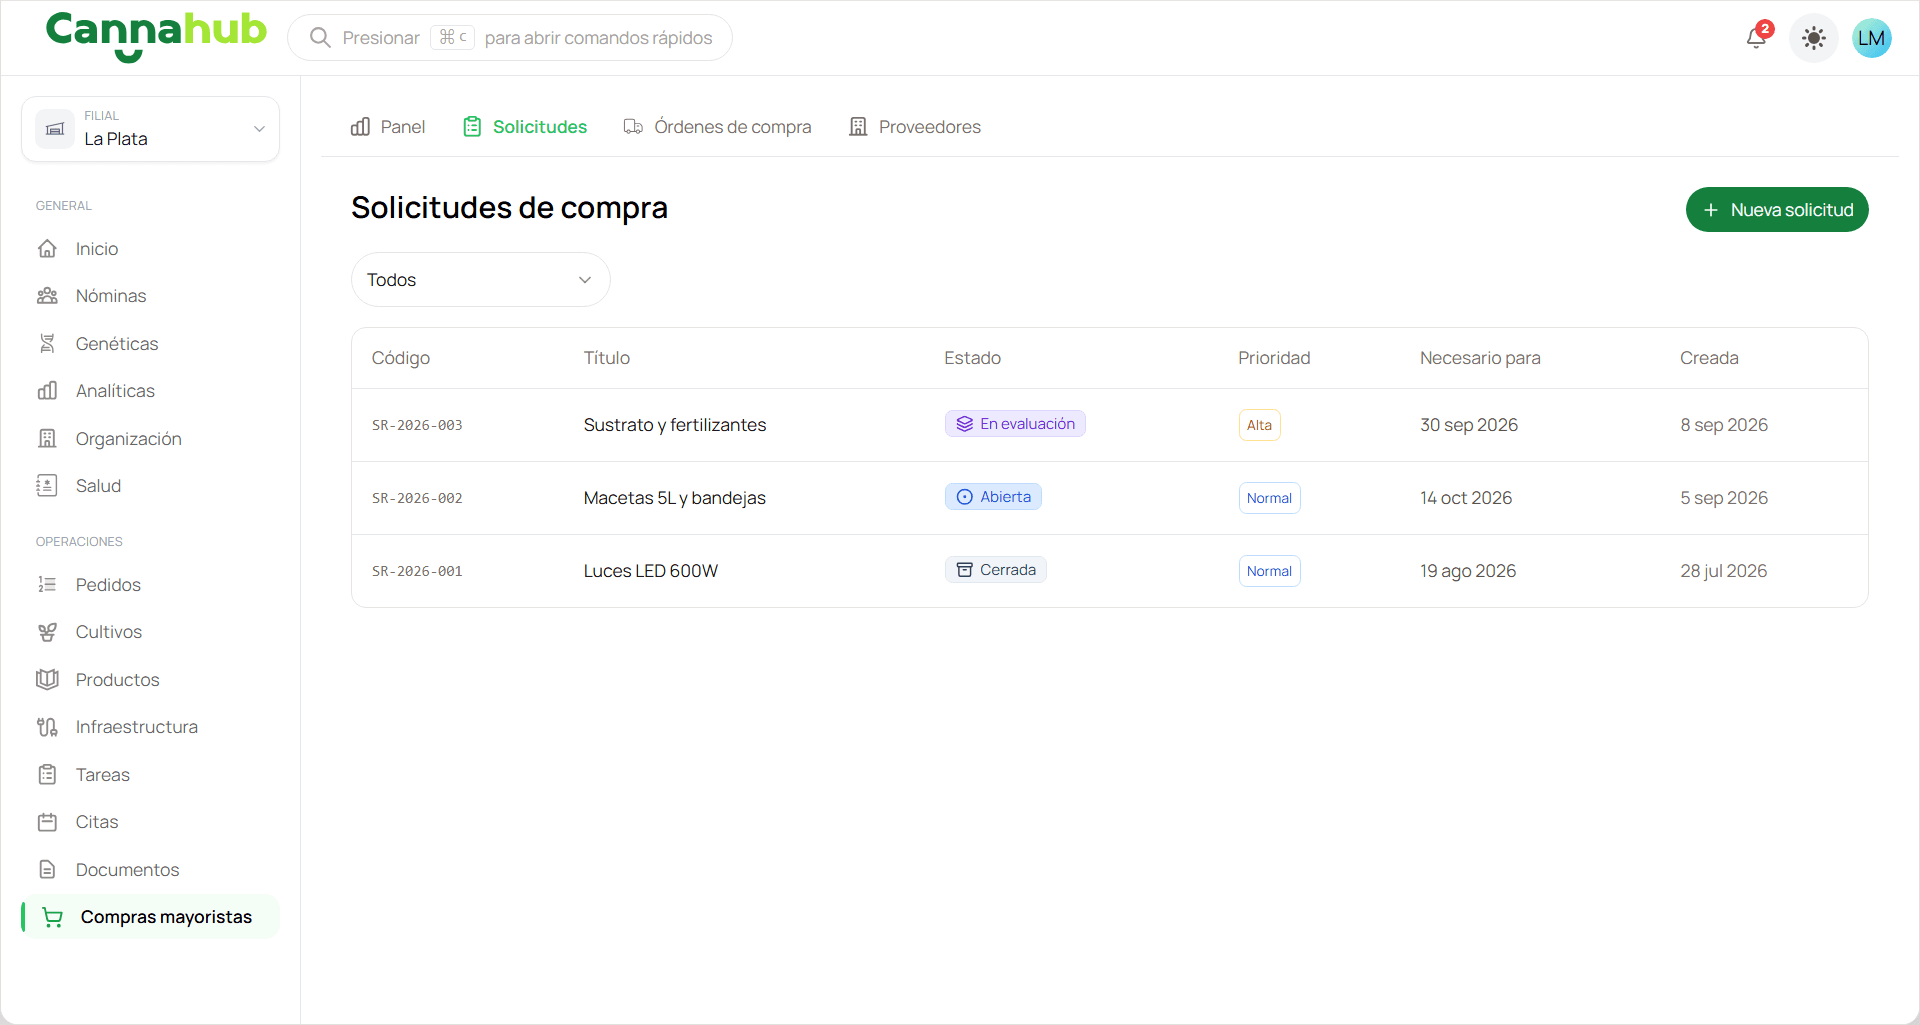Click the Necesario para column header

click(x=1480, y=358)
